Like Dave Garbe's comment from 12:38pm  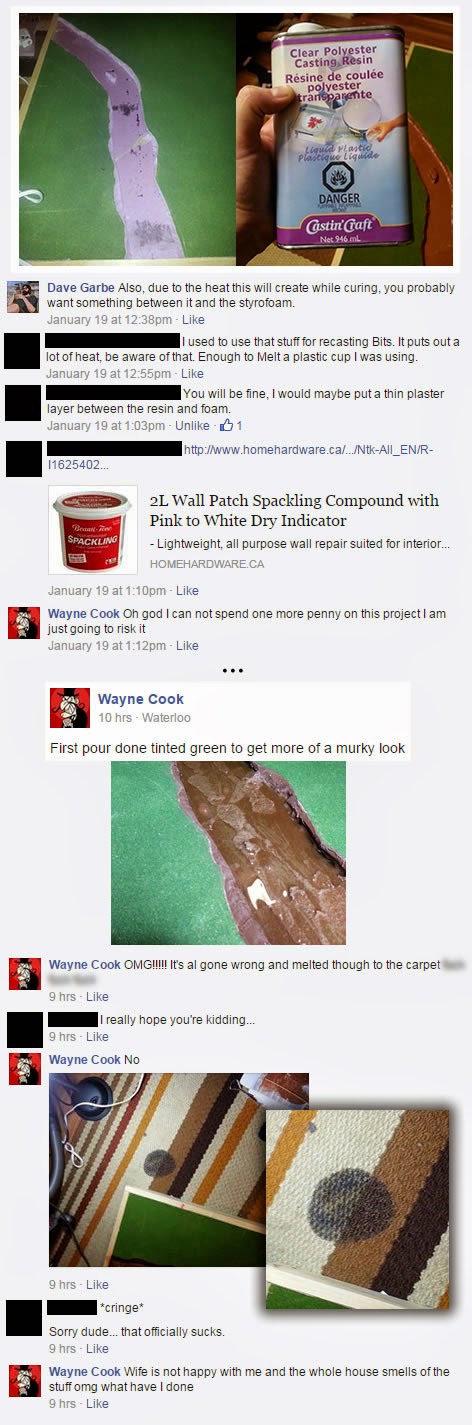193,320
